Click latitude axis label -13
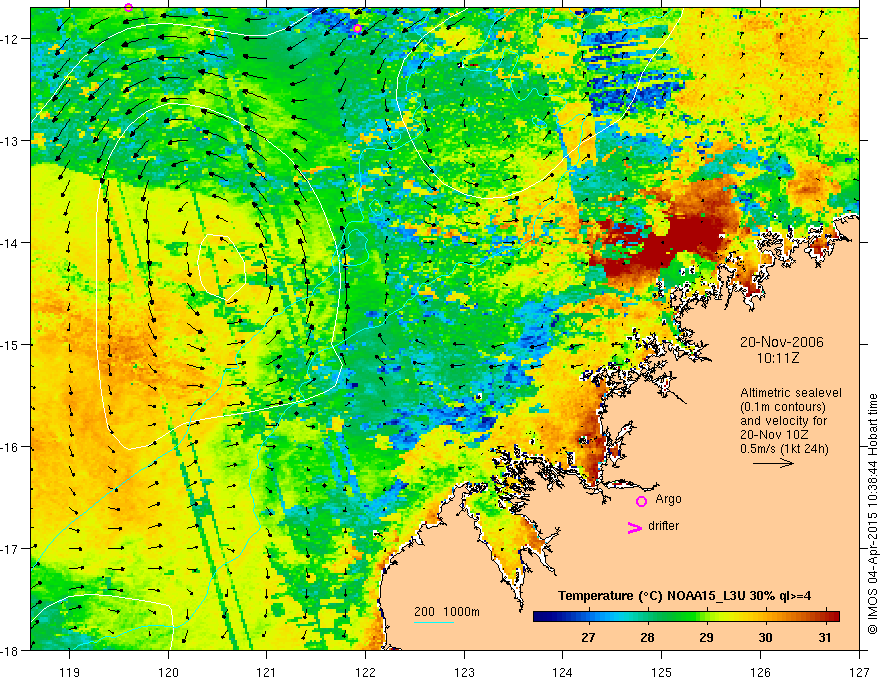The height and width of the screenshot is (680, 880). pos(11,141)
